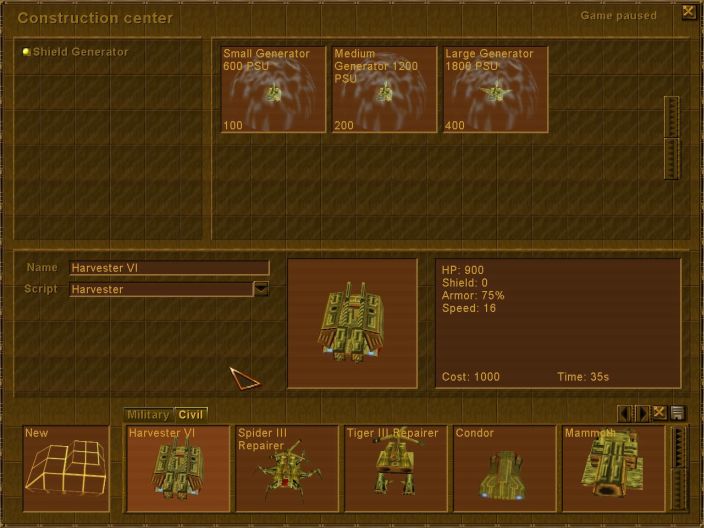Save design with the disk icon
The height and width of the screenshot is (528, 704).
tap(677, 413)
